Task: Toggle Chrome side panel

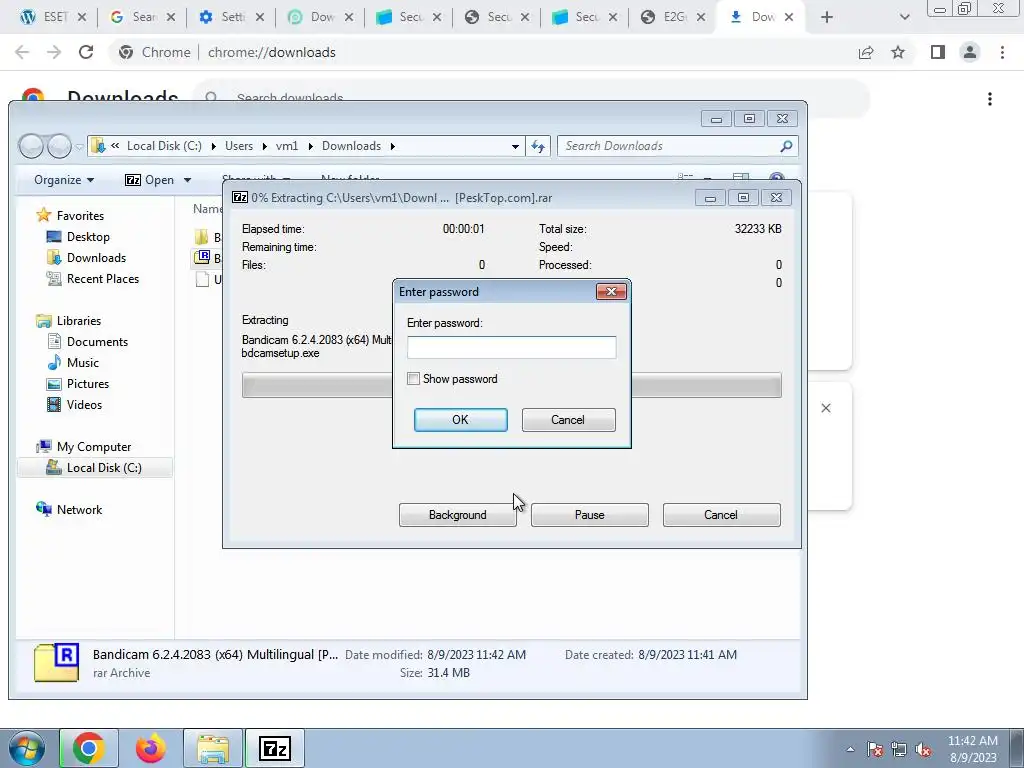Action: 938,52
